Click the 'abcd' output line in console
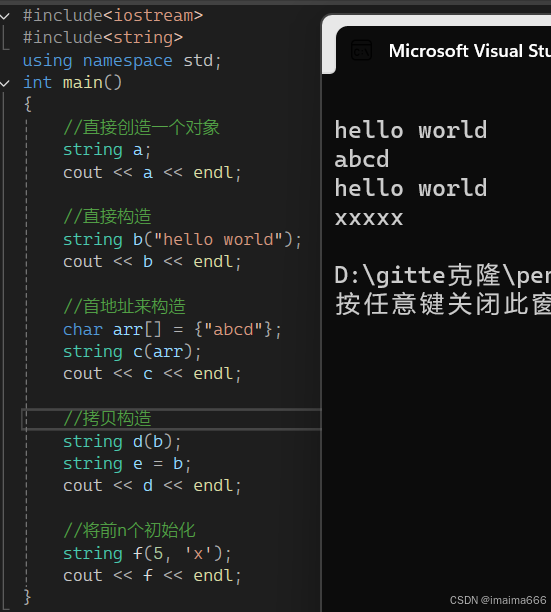 (x=362, y=159)
